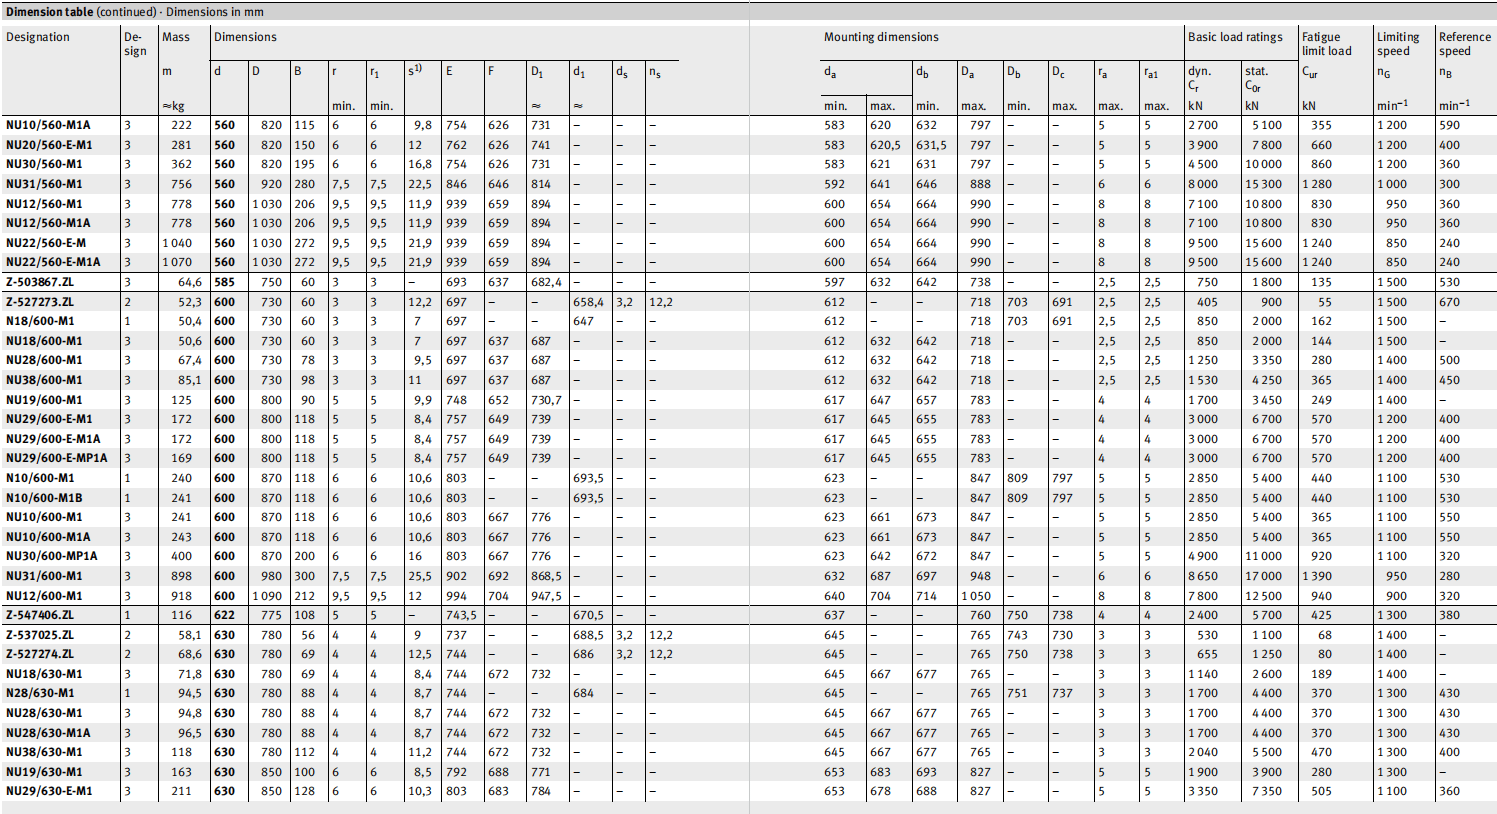Click the Mass column header
The image size is (1497, 814).
(176, 37)
